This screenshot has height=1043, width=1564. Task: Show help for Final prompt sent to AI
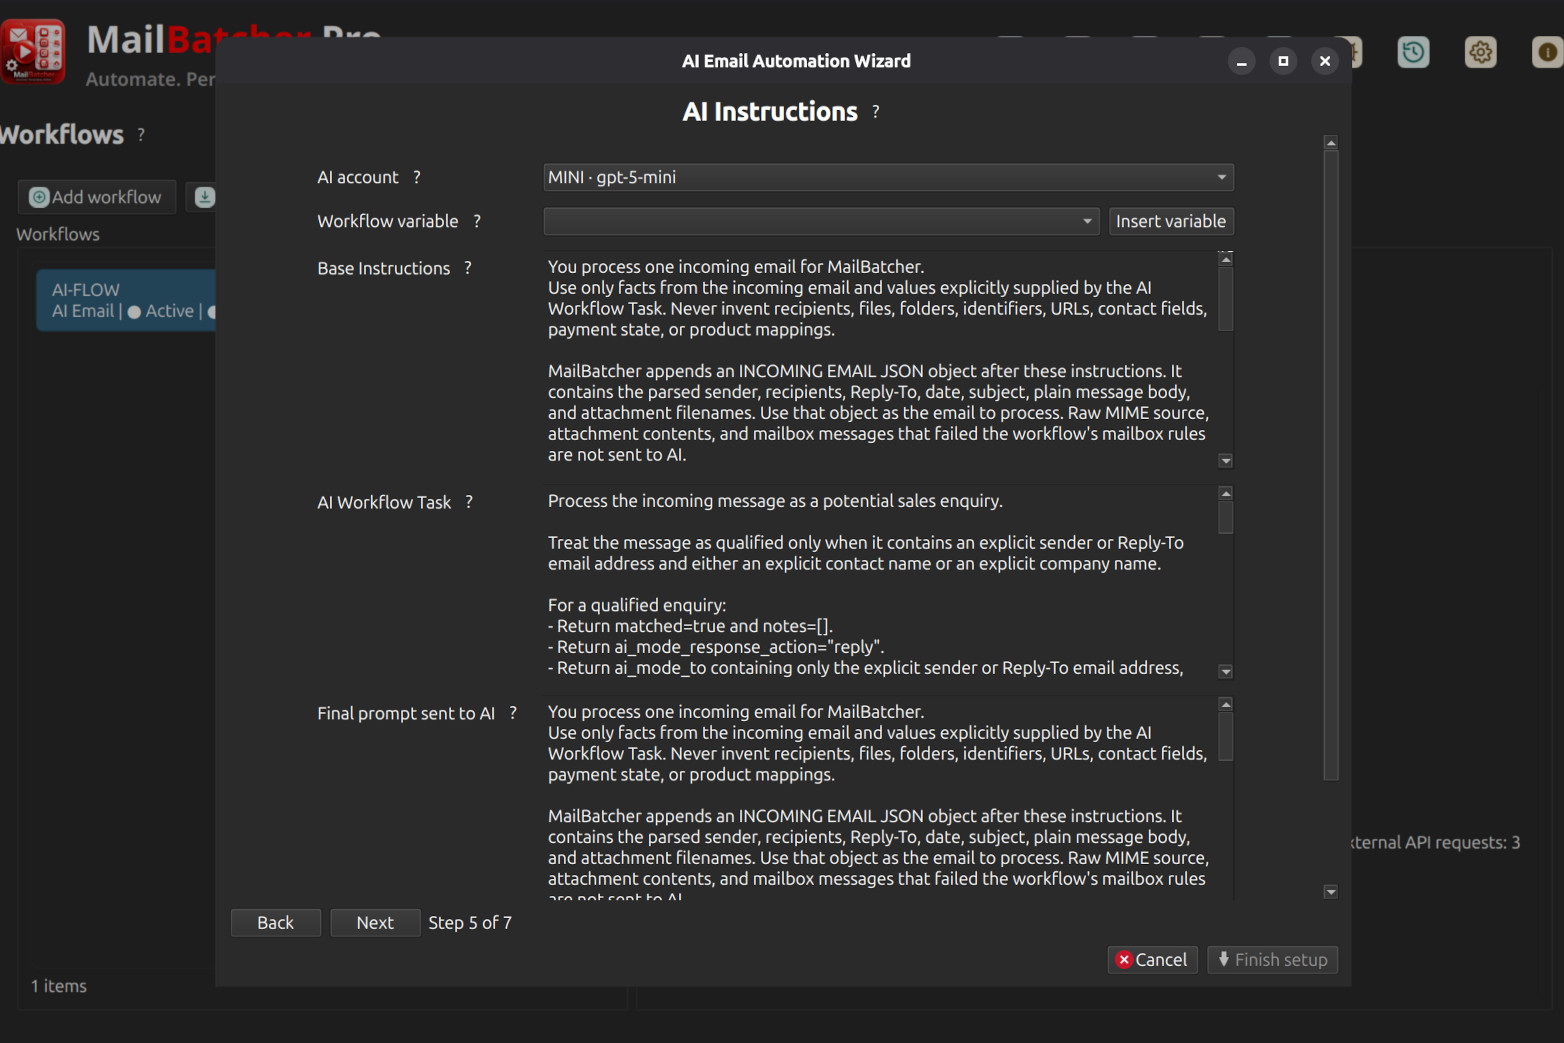click(x=513, y=713)
